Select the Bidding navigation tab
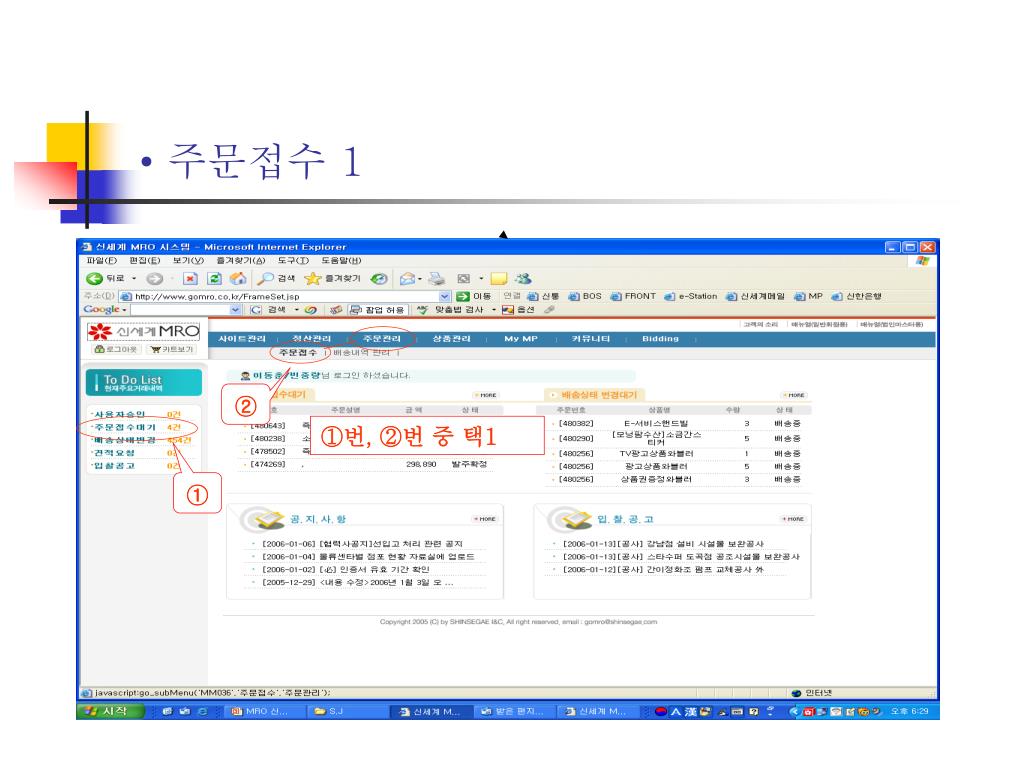The width and height of the screenshot is (1024, 768). pyautogui.click(x=660, y=339)
